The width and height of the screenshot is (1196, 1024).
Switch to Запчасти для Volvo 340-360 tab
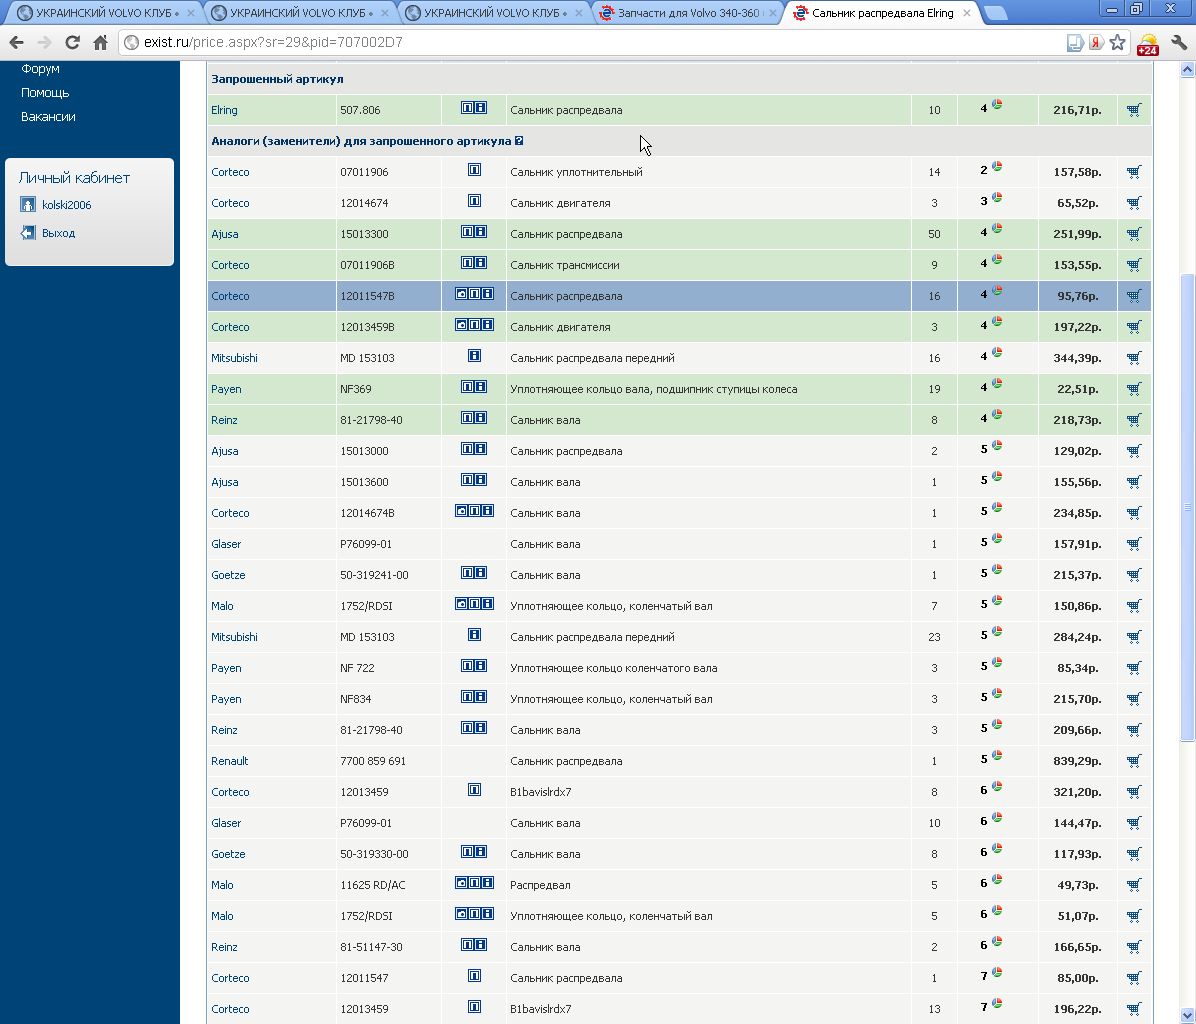click(x=687, y=13)
